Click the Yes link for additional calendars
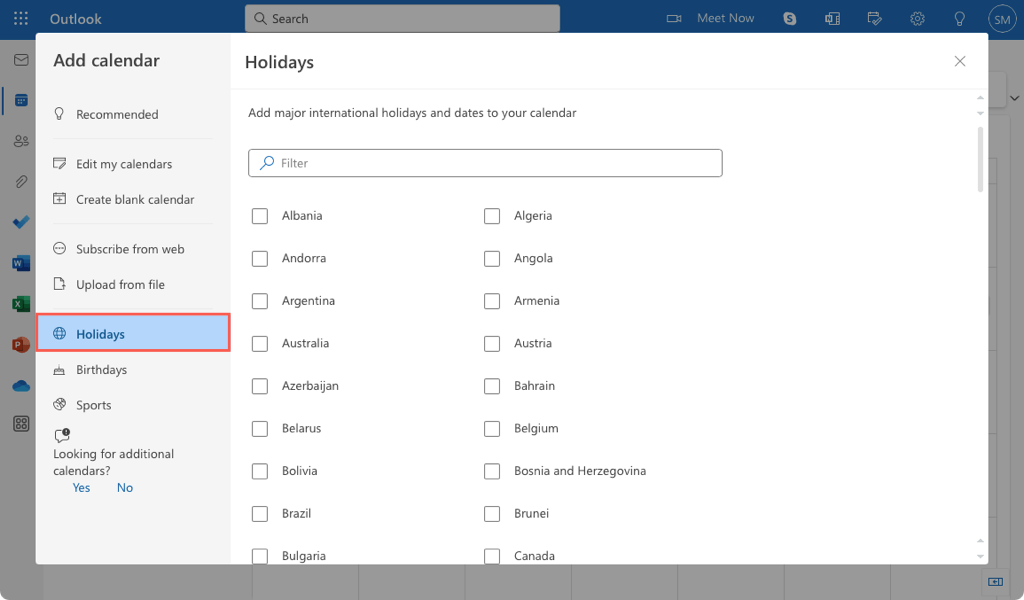 pos(81,488)
